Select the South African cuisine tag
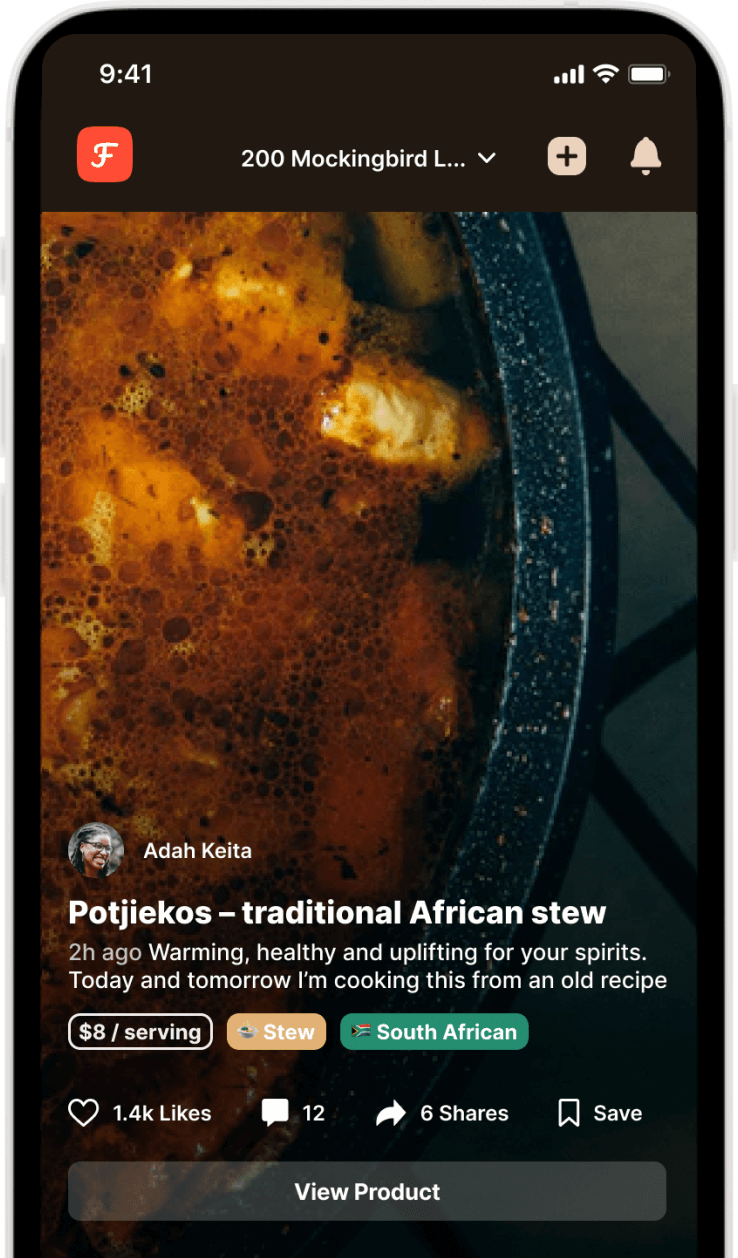Screen dimensions: 738x1258 [x=434, y=1032]
